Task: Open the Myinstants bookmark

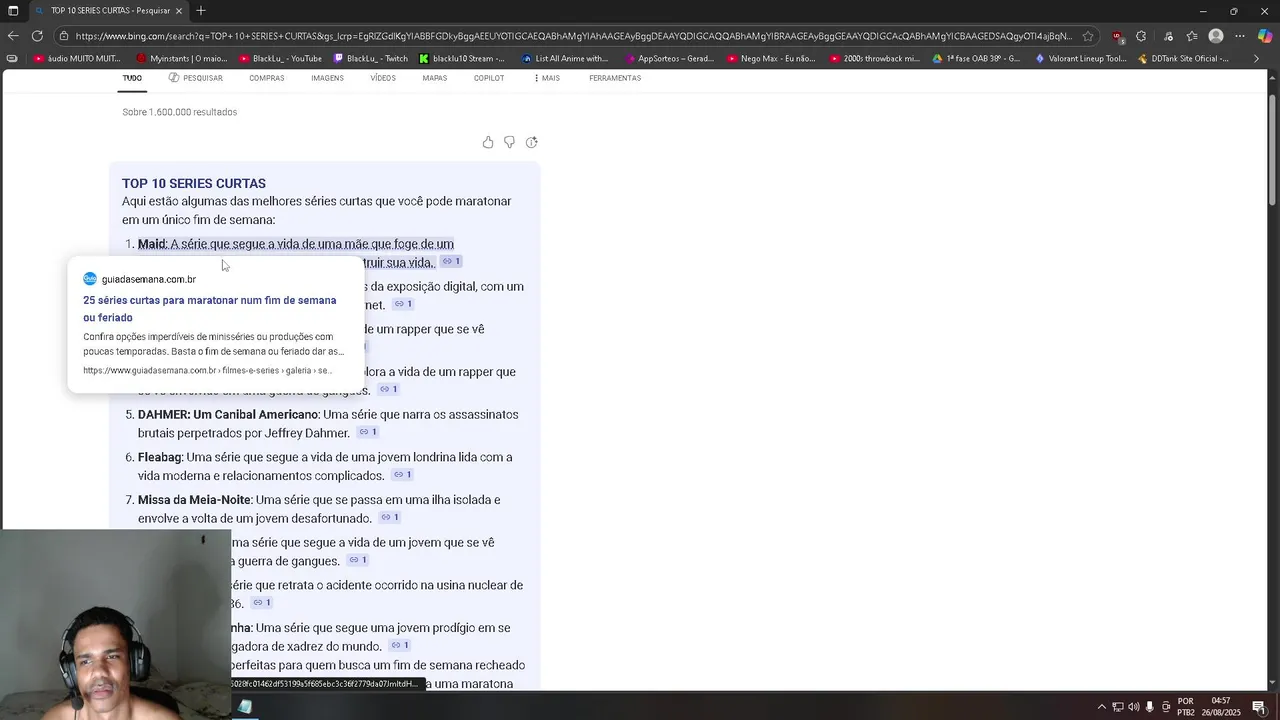Action: coord(182,59)
